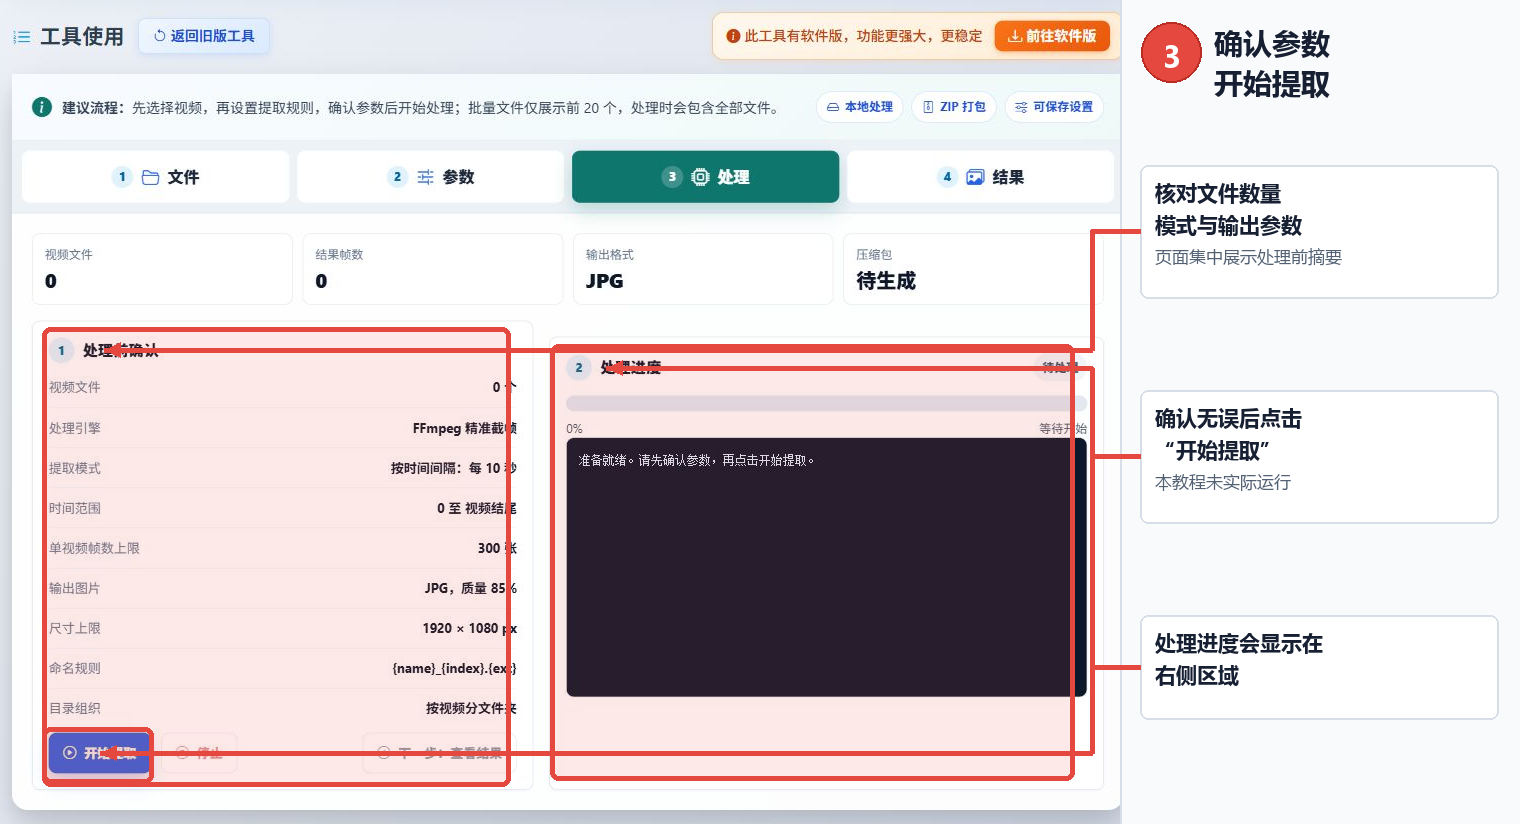Click the 输出图片 JPG 质量 row

283,588
